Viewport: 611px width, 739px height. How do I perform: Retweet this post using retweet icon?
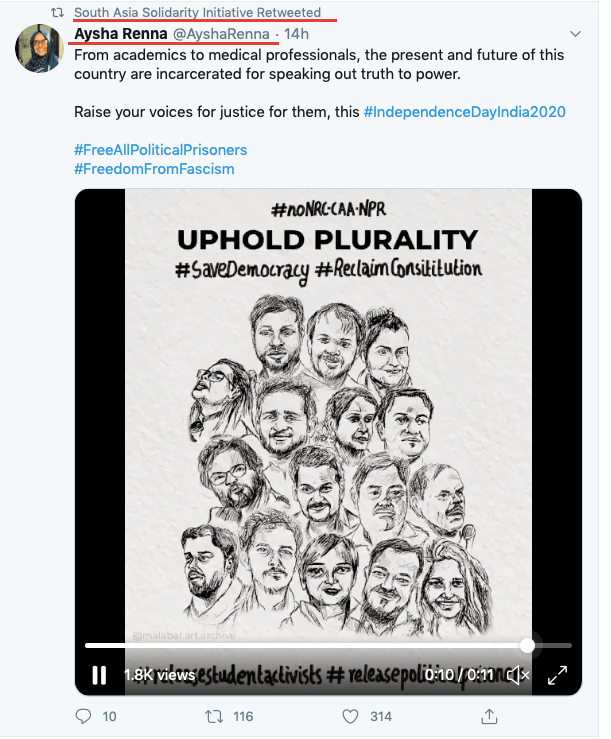212,716
